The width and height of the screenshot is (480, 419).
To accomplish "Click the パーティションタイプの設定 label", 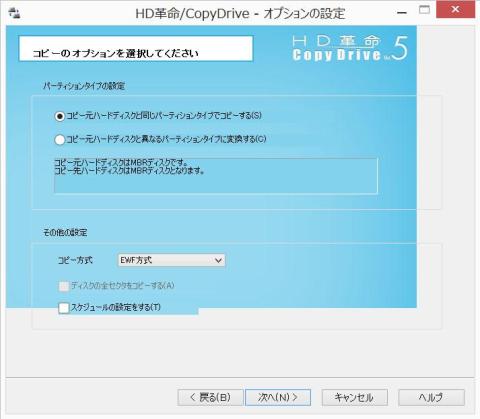I will pos(84,86).
